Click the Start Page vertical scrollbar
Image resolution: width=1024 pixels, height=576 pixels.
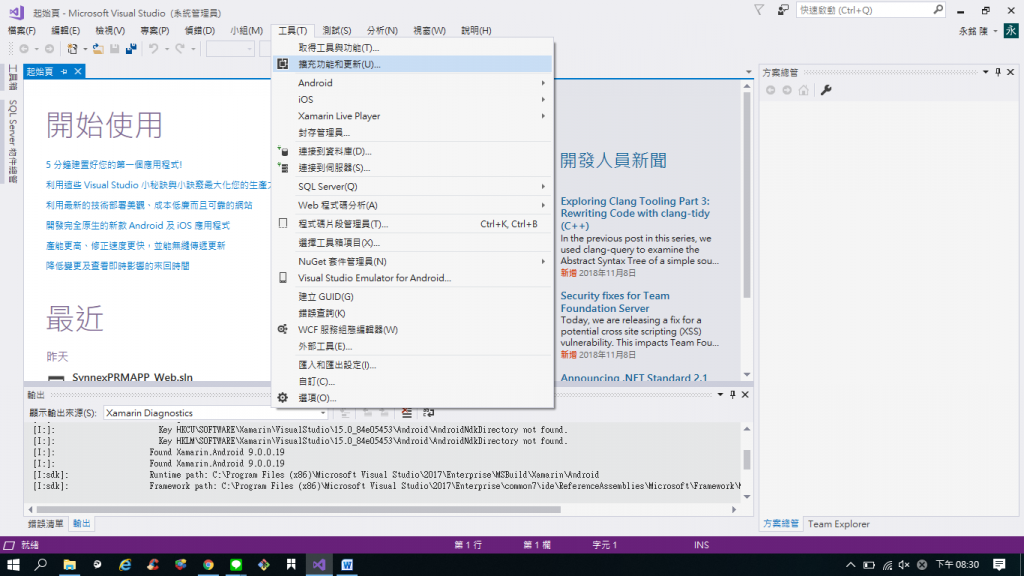(x=746, y=196)
